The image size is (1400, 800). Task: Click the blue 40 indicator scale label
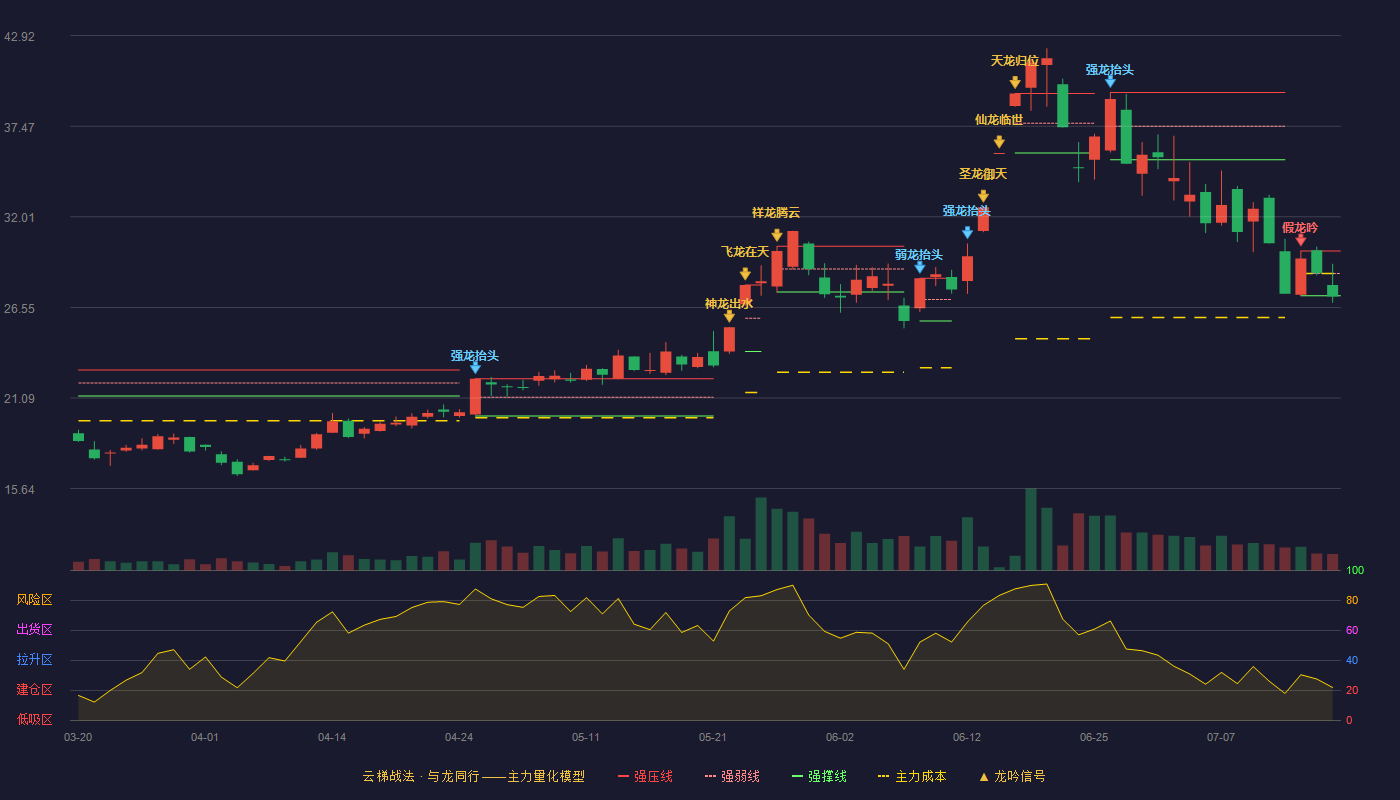point(1352,660)
